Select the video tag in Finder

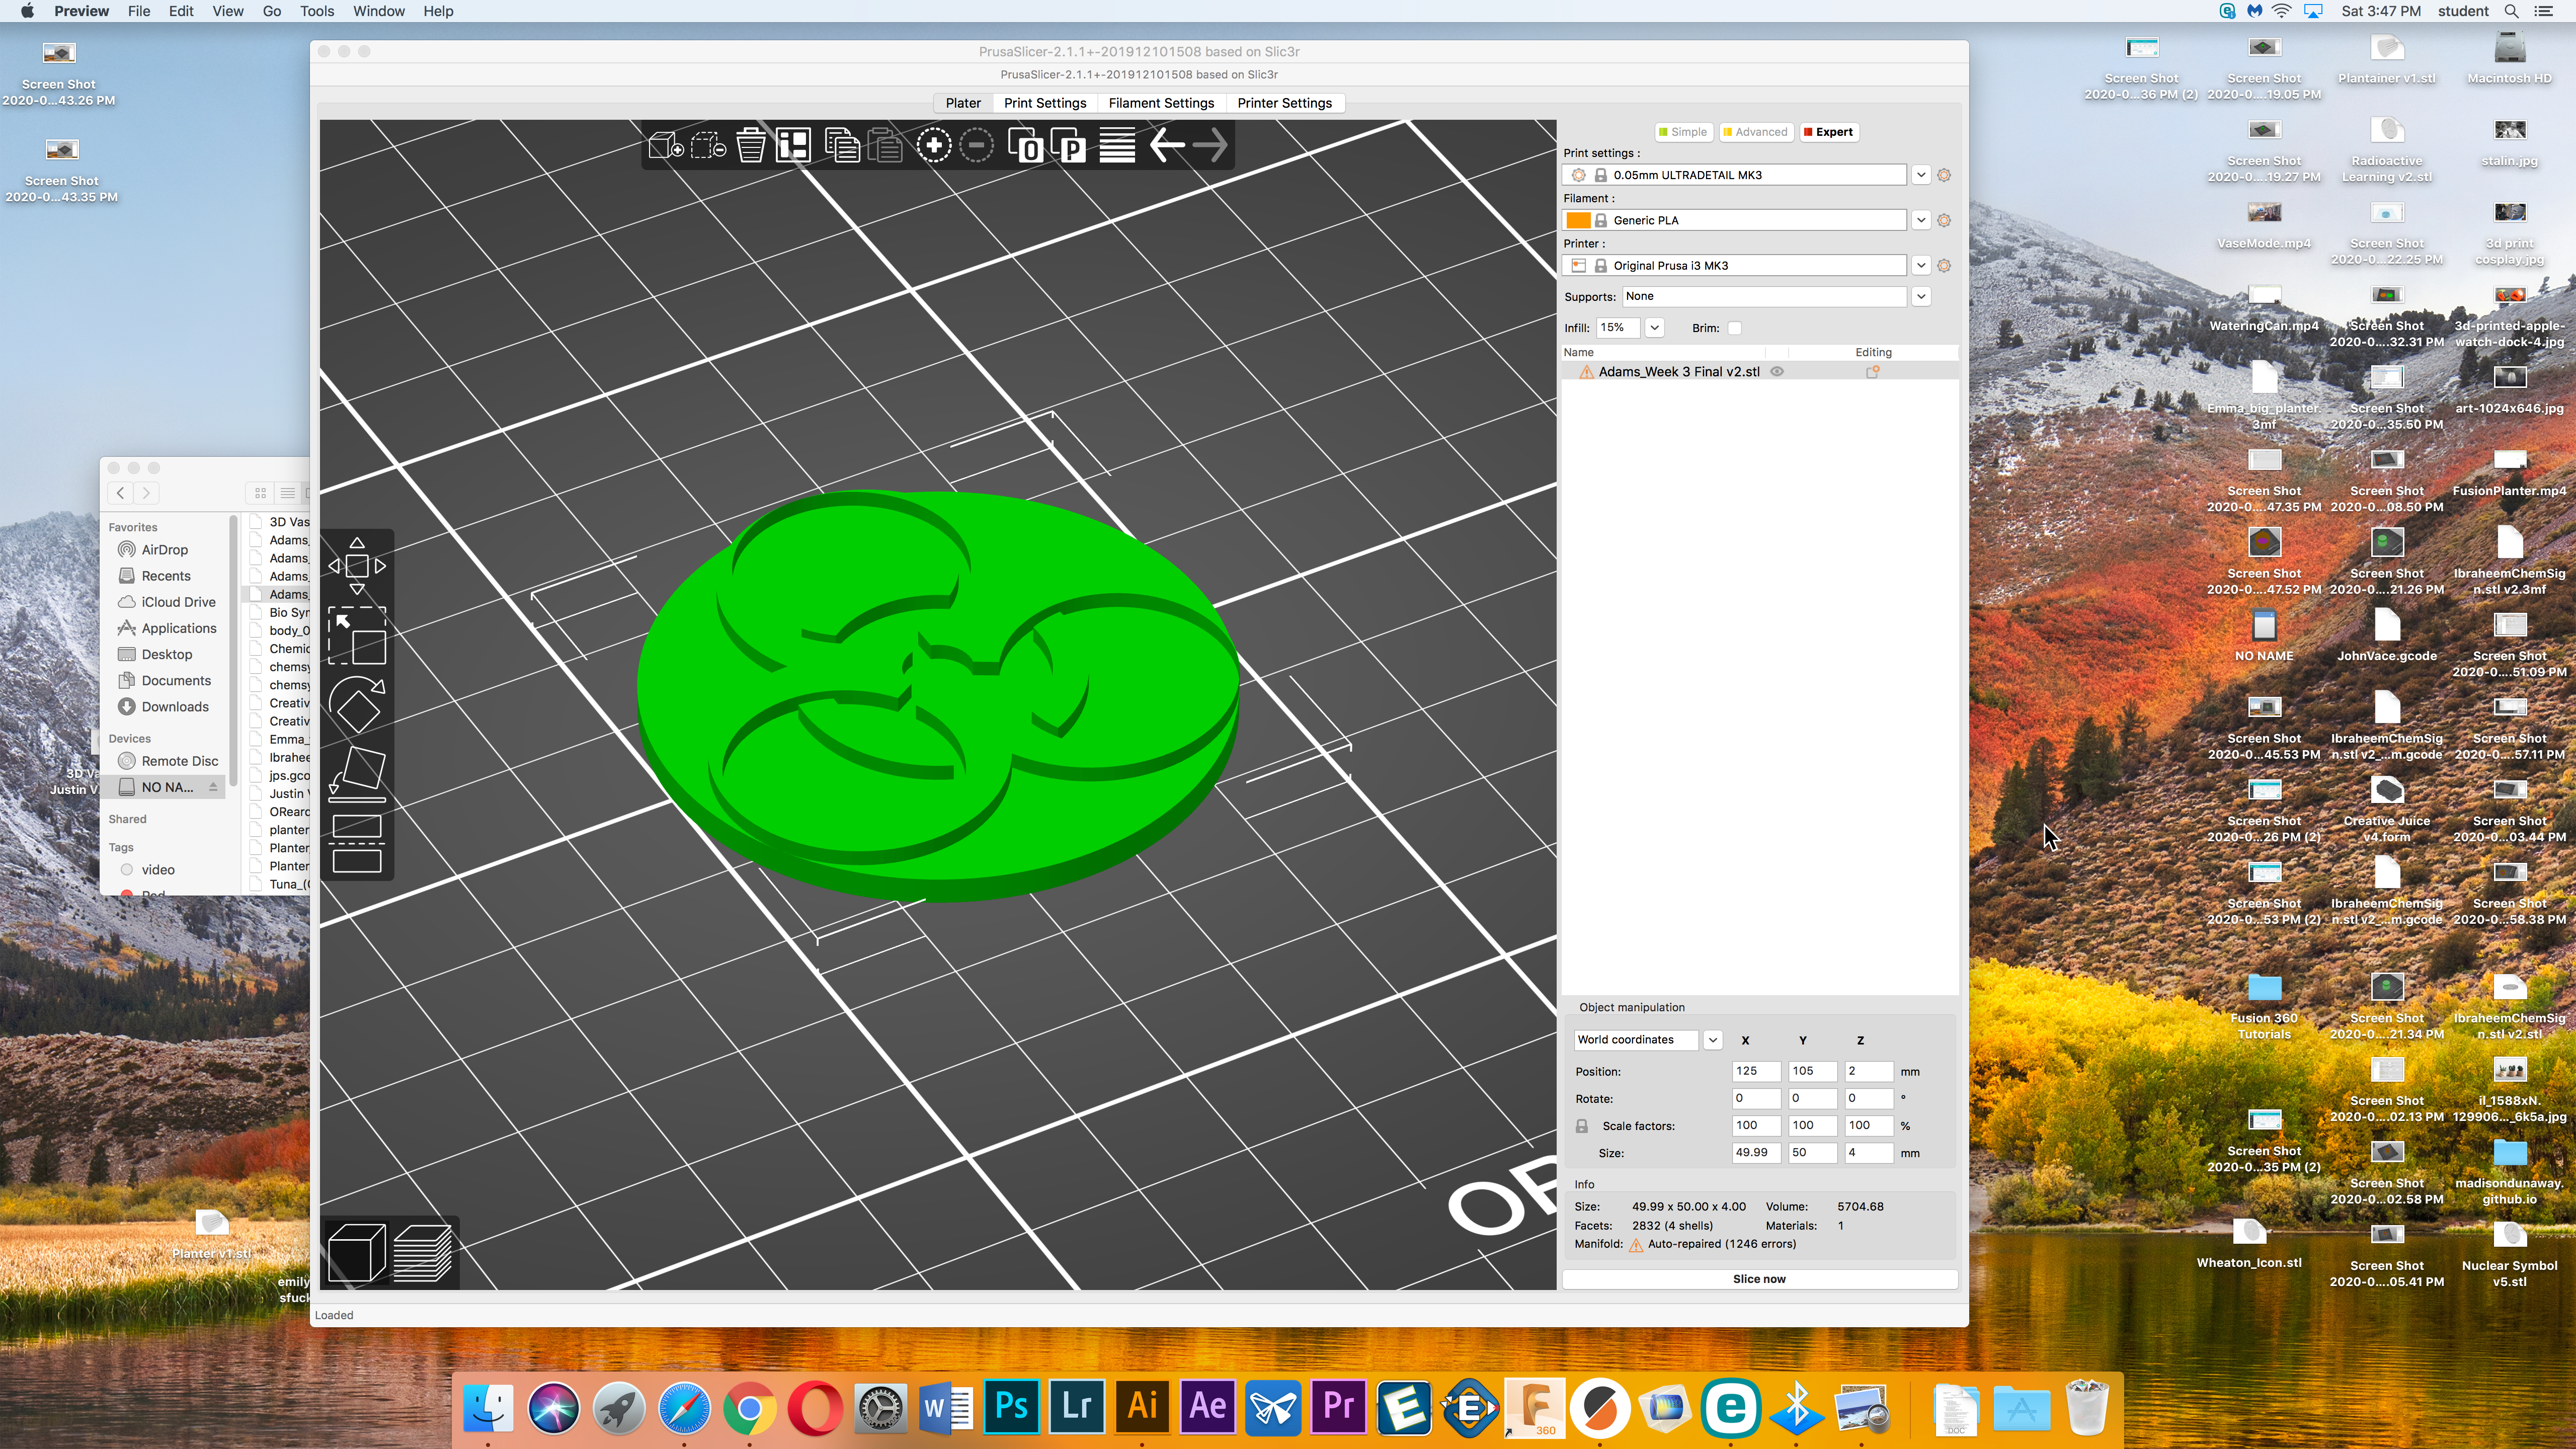pyautogui.click(x=158, y=870)
